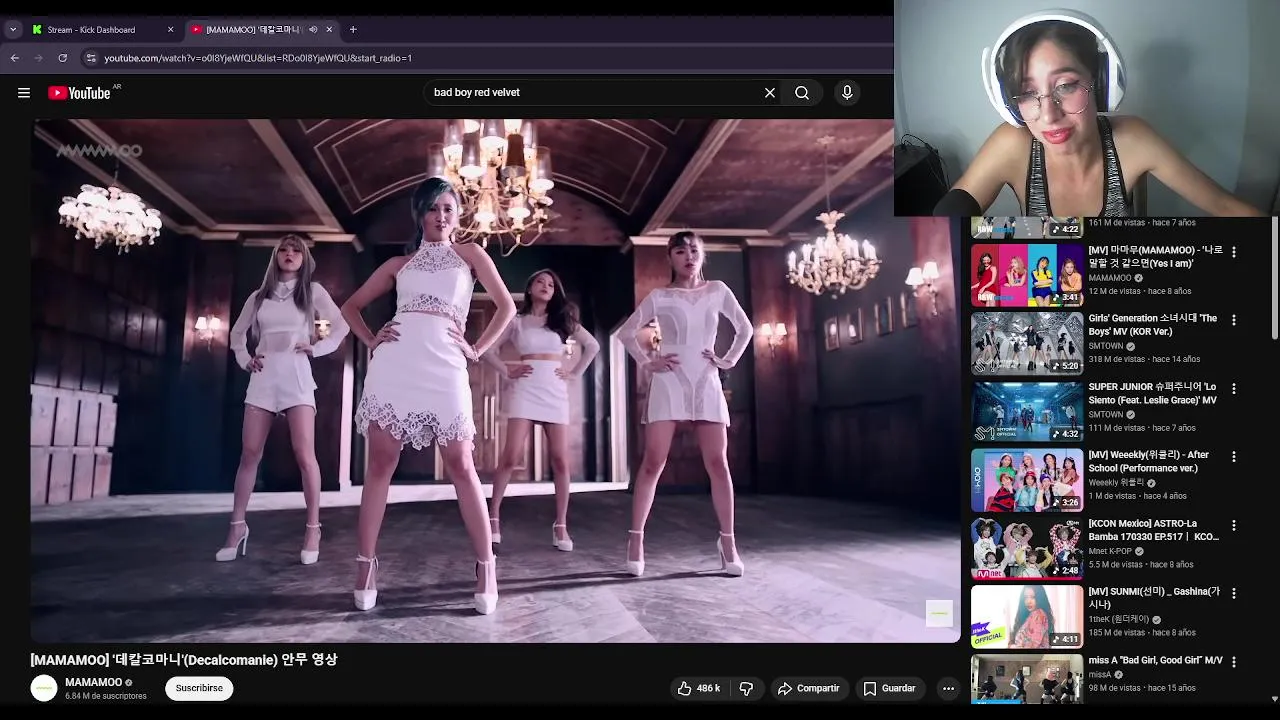Go to the YouTube home logo

point(79,93)
